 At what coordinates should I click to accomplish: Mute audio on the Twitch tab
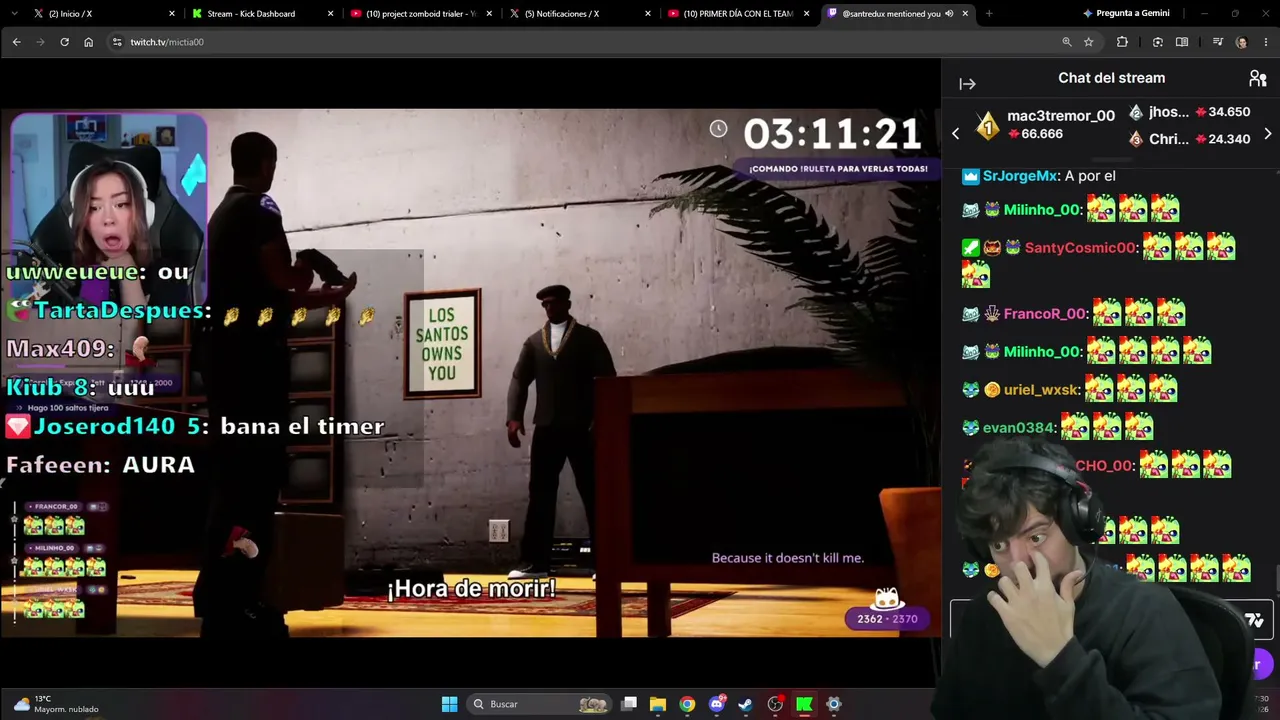coord(949,14)
